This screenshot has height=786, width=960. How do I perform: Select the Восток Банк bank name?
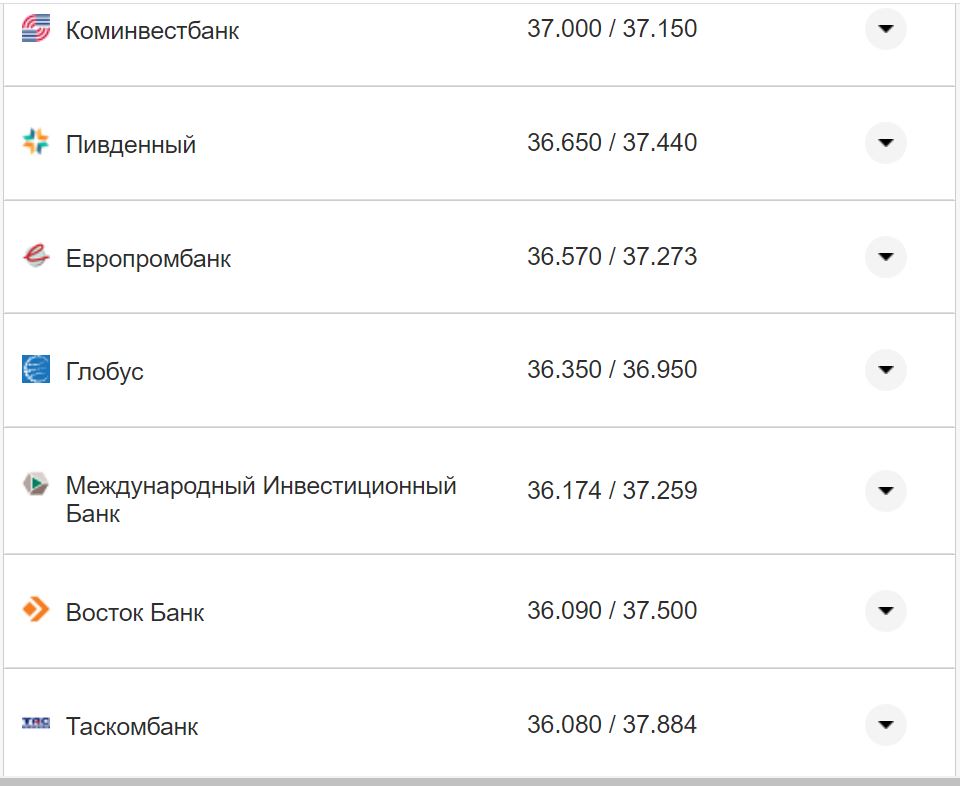(x=135, y=611)
